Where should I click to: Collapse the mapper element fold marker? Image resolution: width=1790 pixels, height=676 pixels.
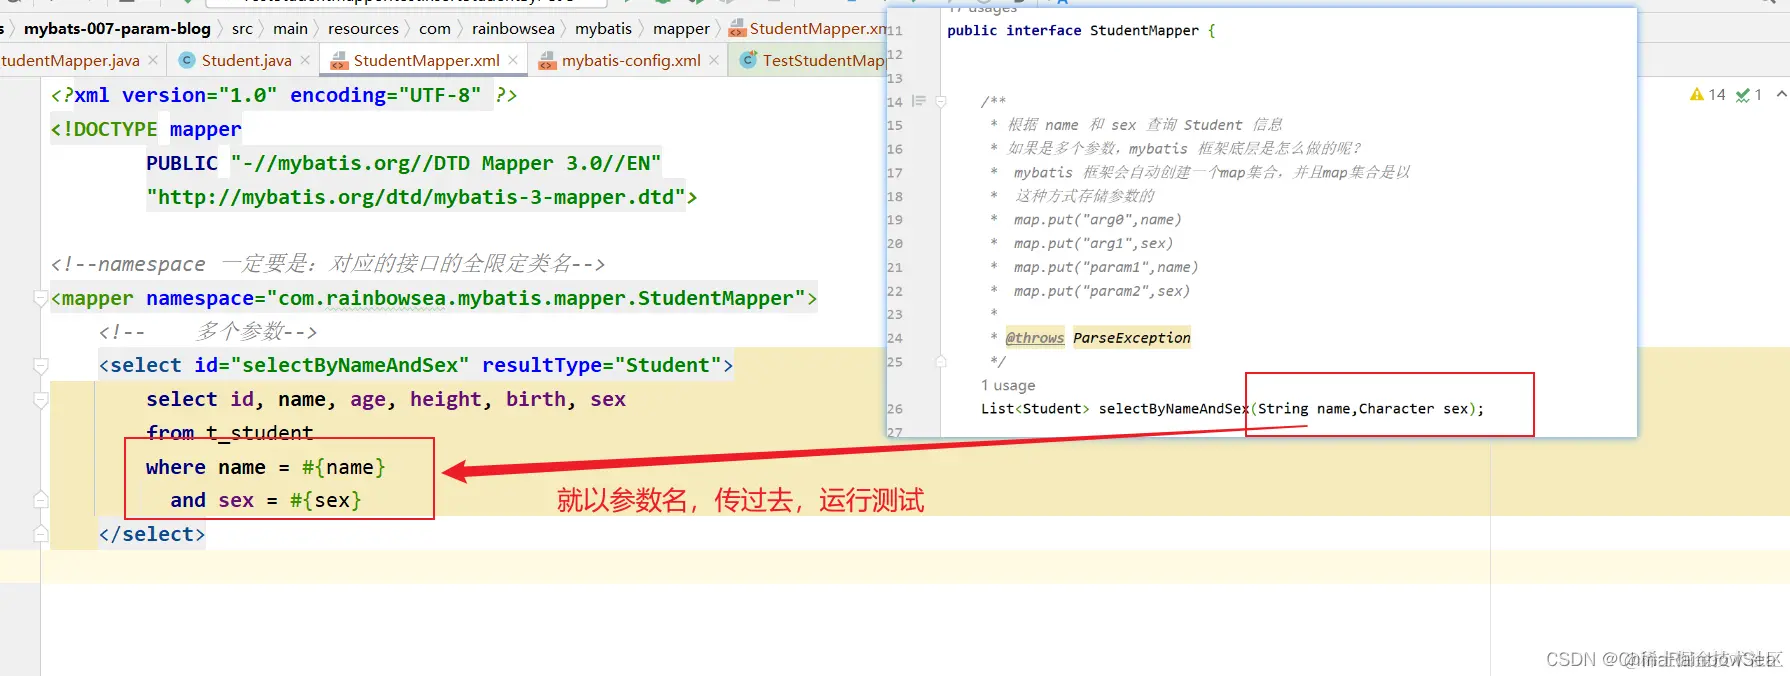click(41, 298)
